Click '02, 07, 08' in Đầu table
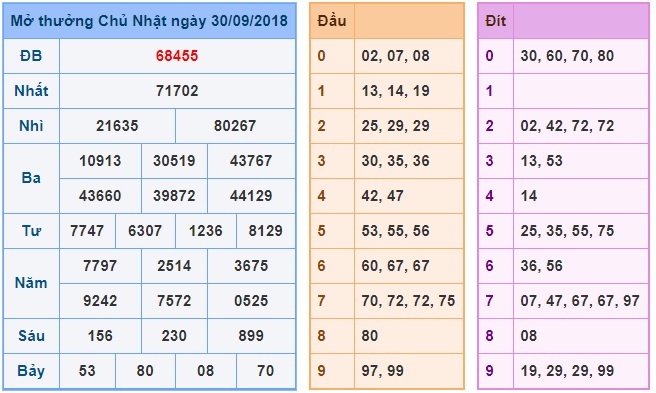656x393 pixels. (x=395, y=56)
